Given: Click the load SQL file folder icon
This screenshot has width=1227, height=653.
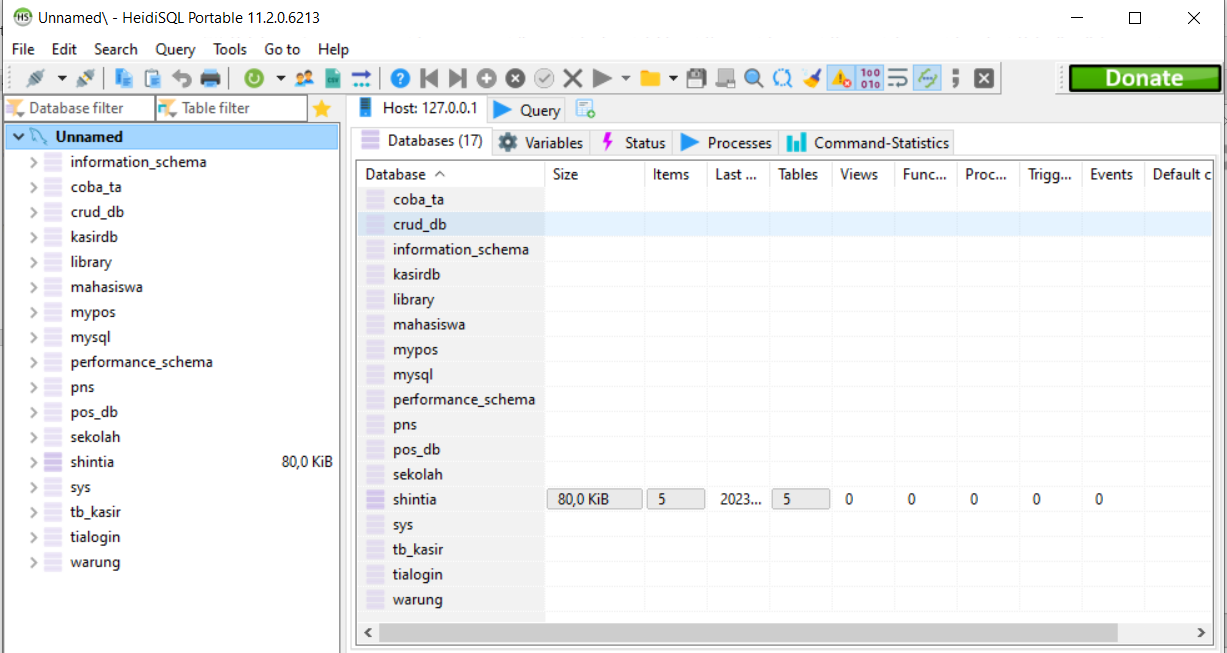Looking at the screenshot, I should (x=650, y=78).
